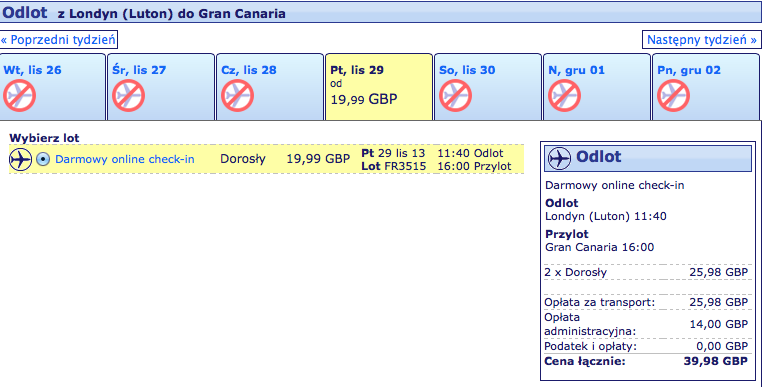
Task: Click no-flight icon under Wt, lis 26
Action: coord(19,96)
